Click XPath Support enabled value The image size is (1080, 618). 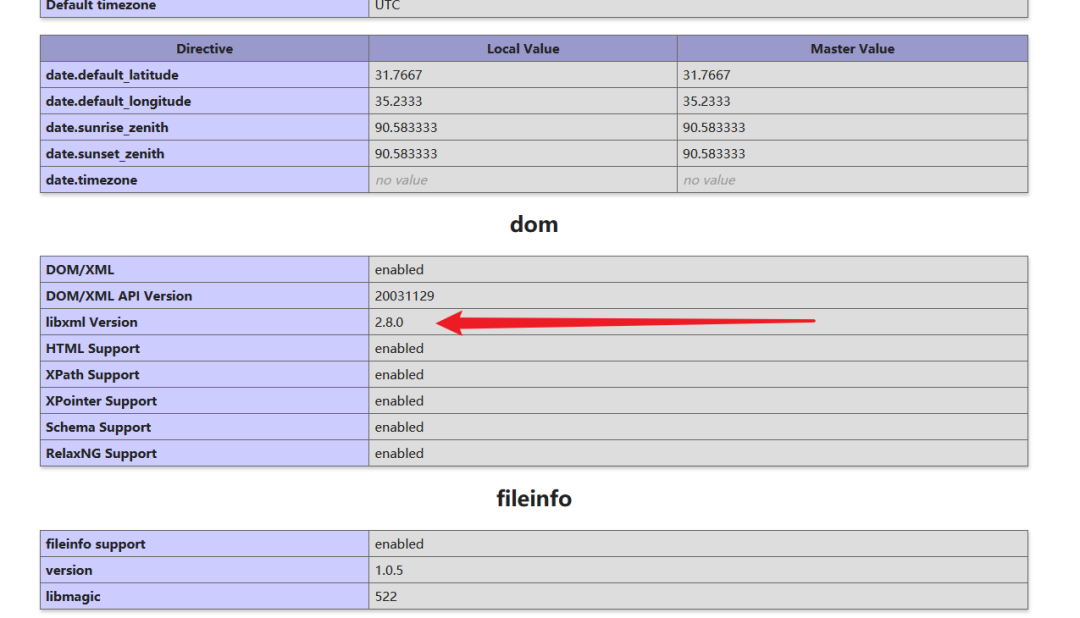[x=399, y=375]
